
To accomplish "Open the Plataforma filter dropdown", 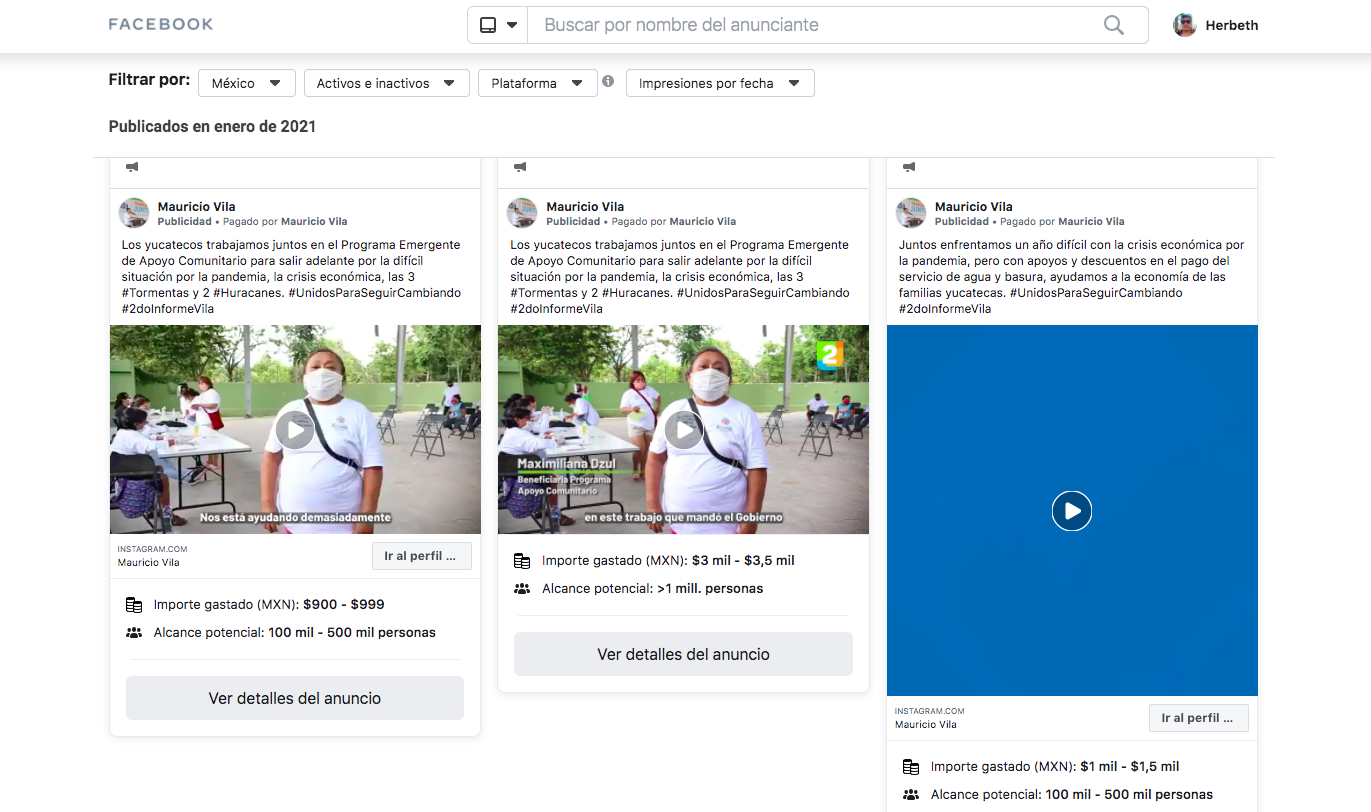I will (537, 83).
